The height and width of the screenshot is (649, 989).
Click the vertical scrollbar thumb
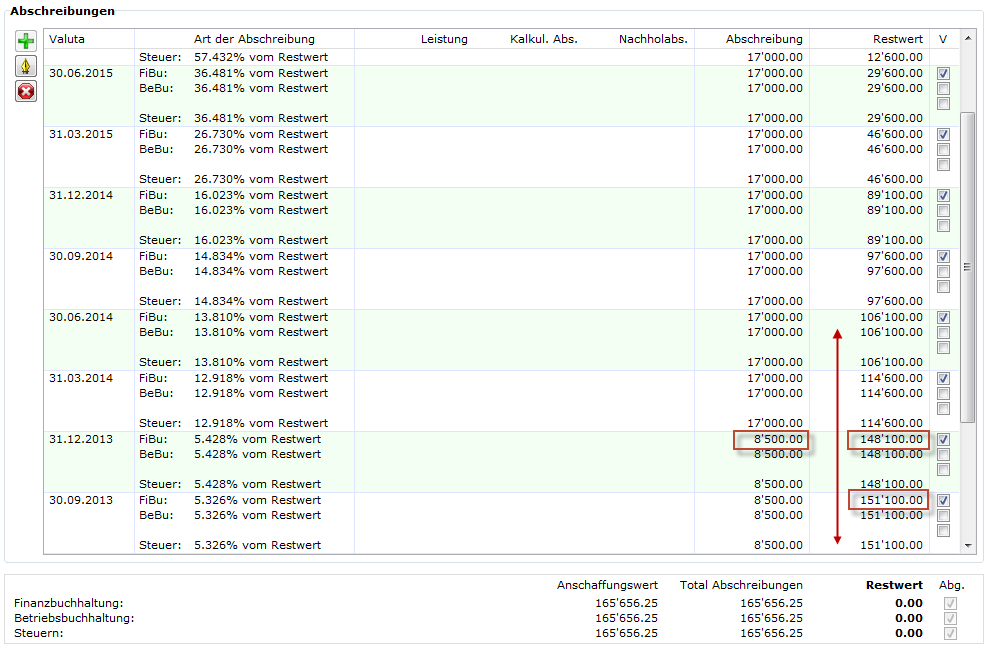pos(967,266)
